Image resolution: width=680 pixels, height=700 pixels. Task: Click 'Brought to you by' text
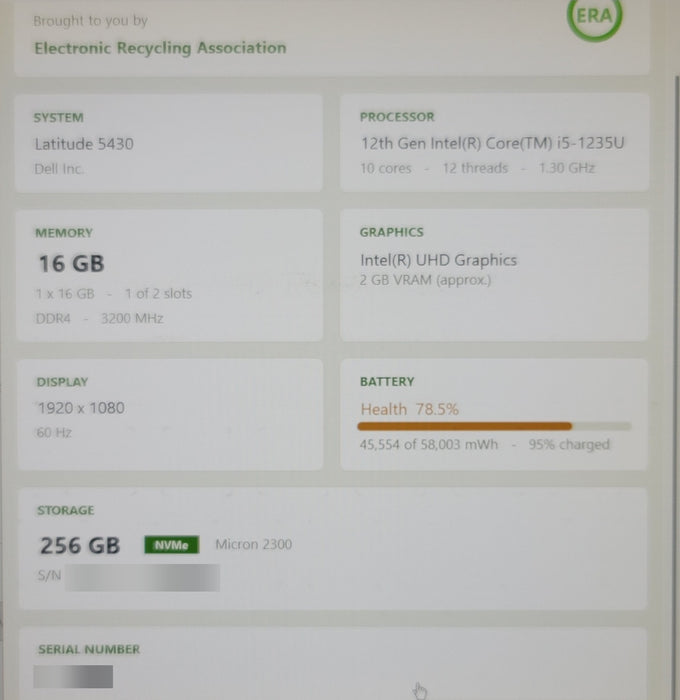pos(90,21)
